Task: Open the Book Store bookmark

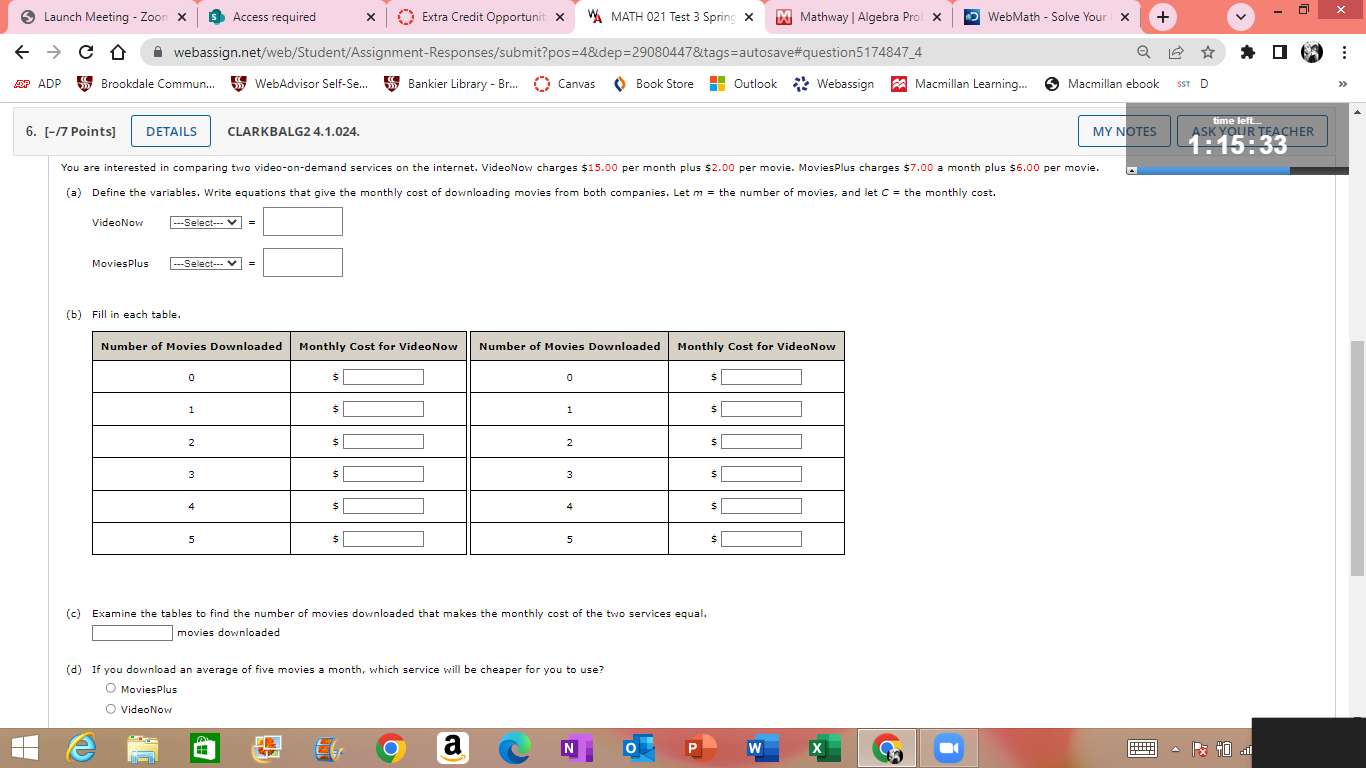Action: coord(653,84)
